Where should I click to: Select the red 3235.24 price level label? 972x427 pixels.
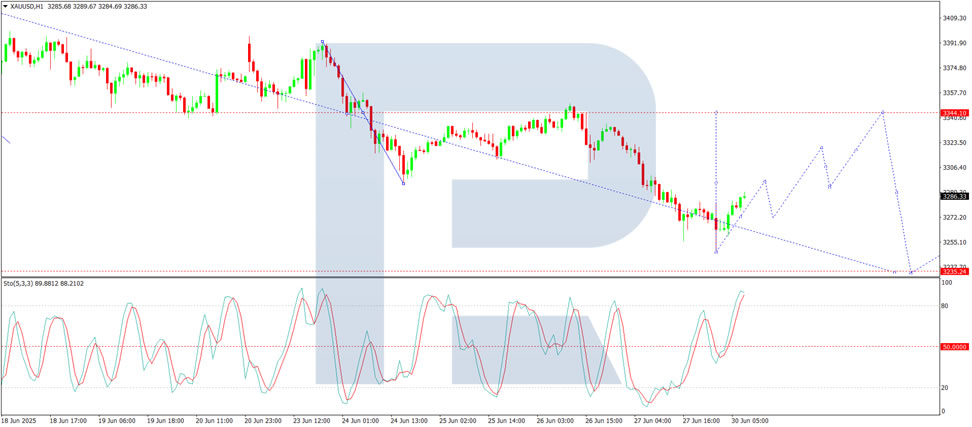tap(954, 271)
